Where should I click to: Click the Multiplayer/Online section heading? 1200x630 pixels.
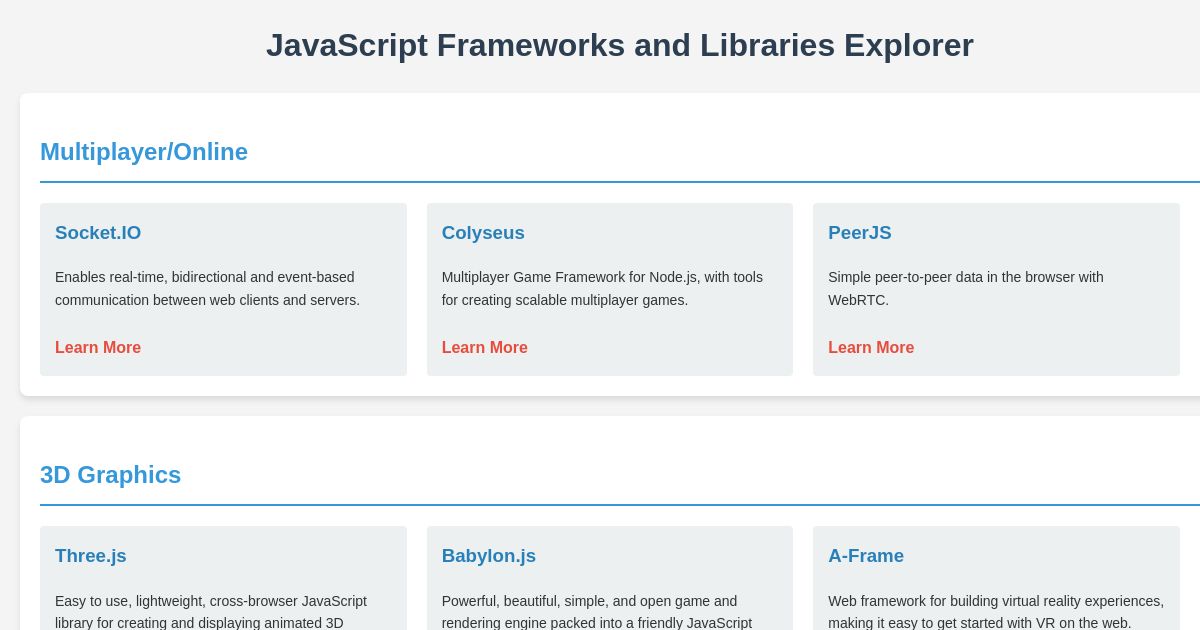point(144,152)
